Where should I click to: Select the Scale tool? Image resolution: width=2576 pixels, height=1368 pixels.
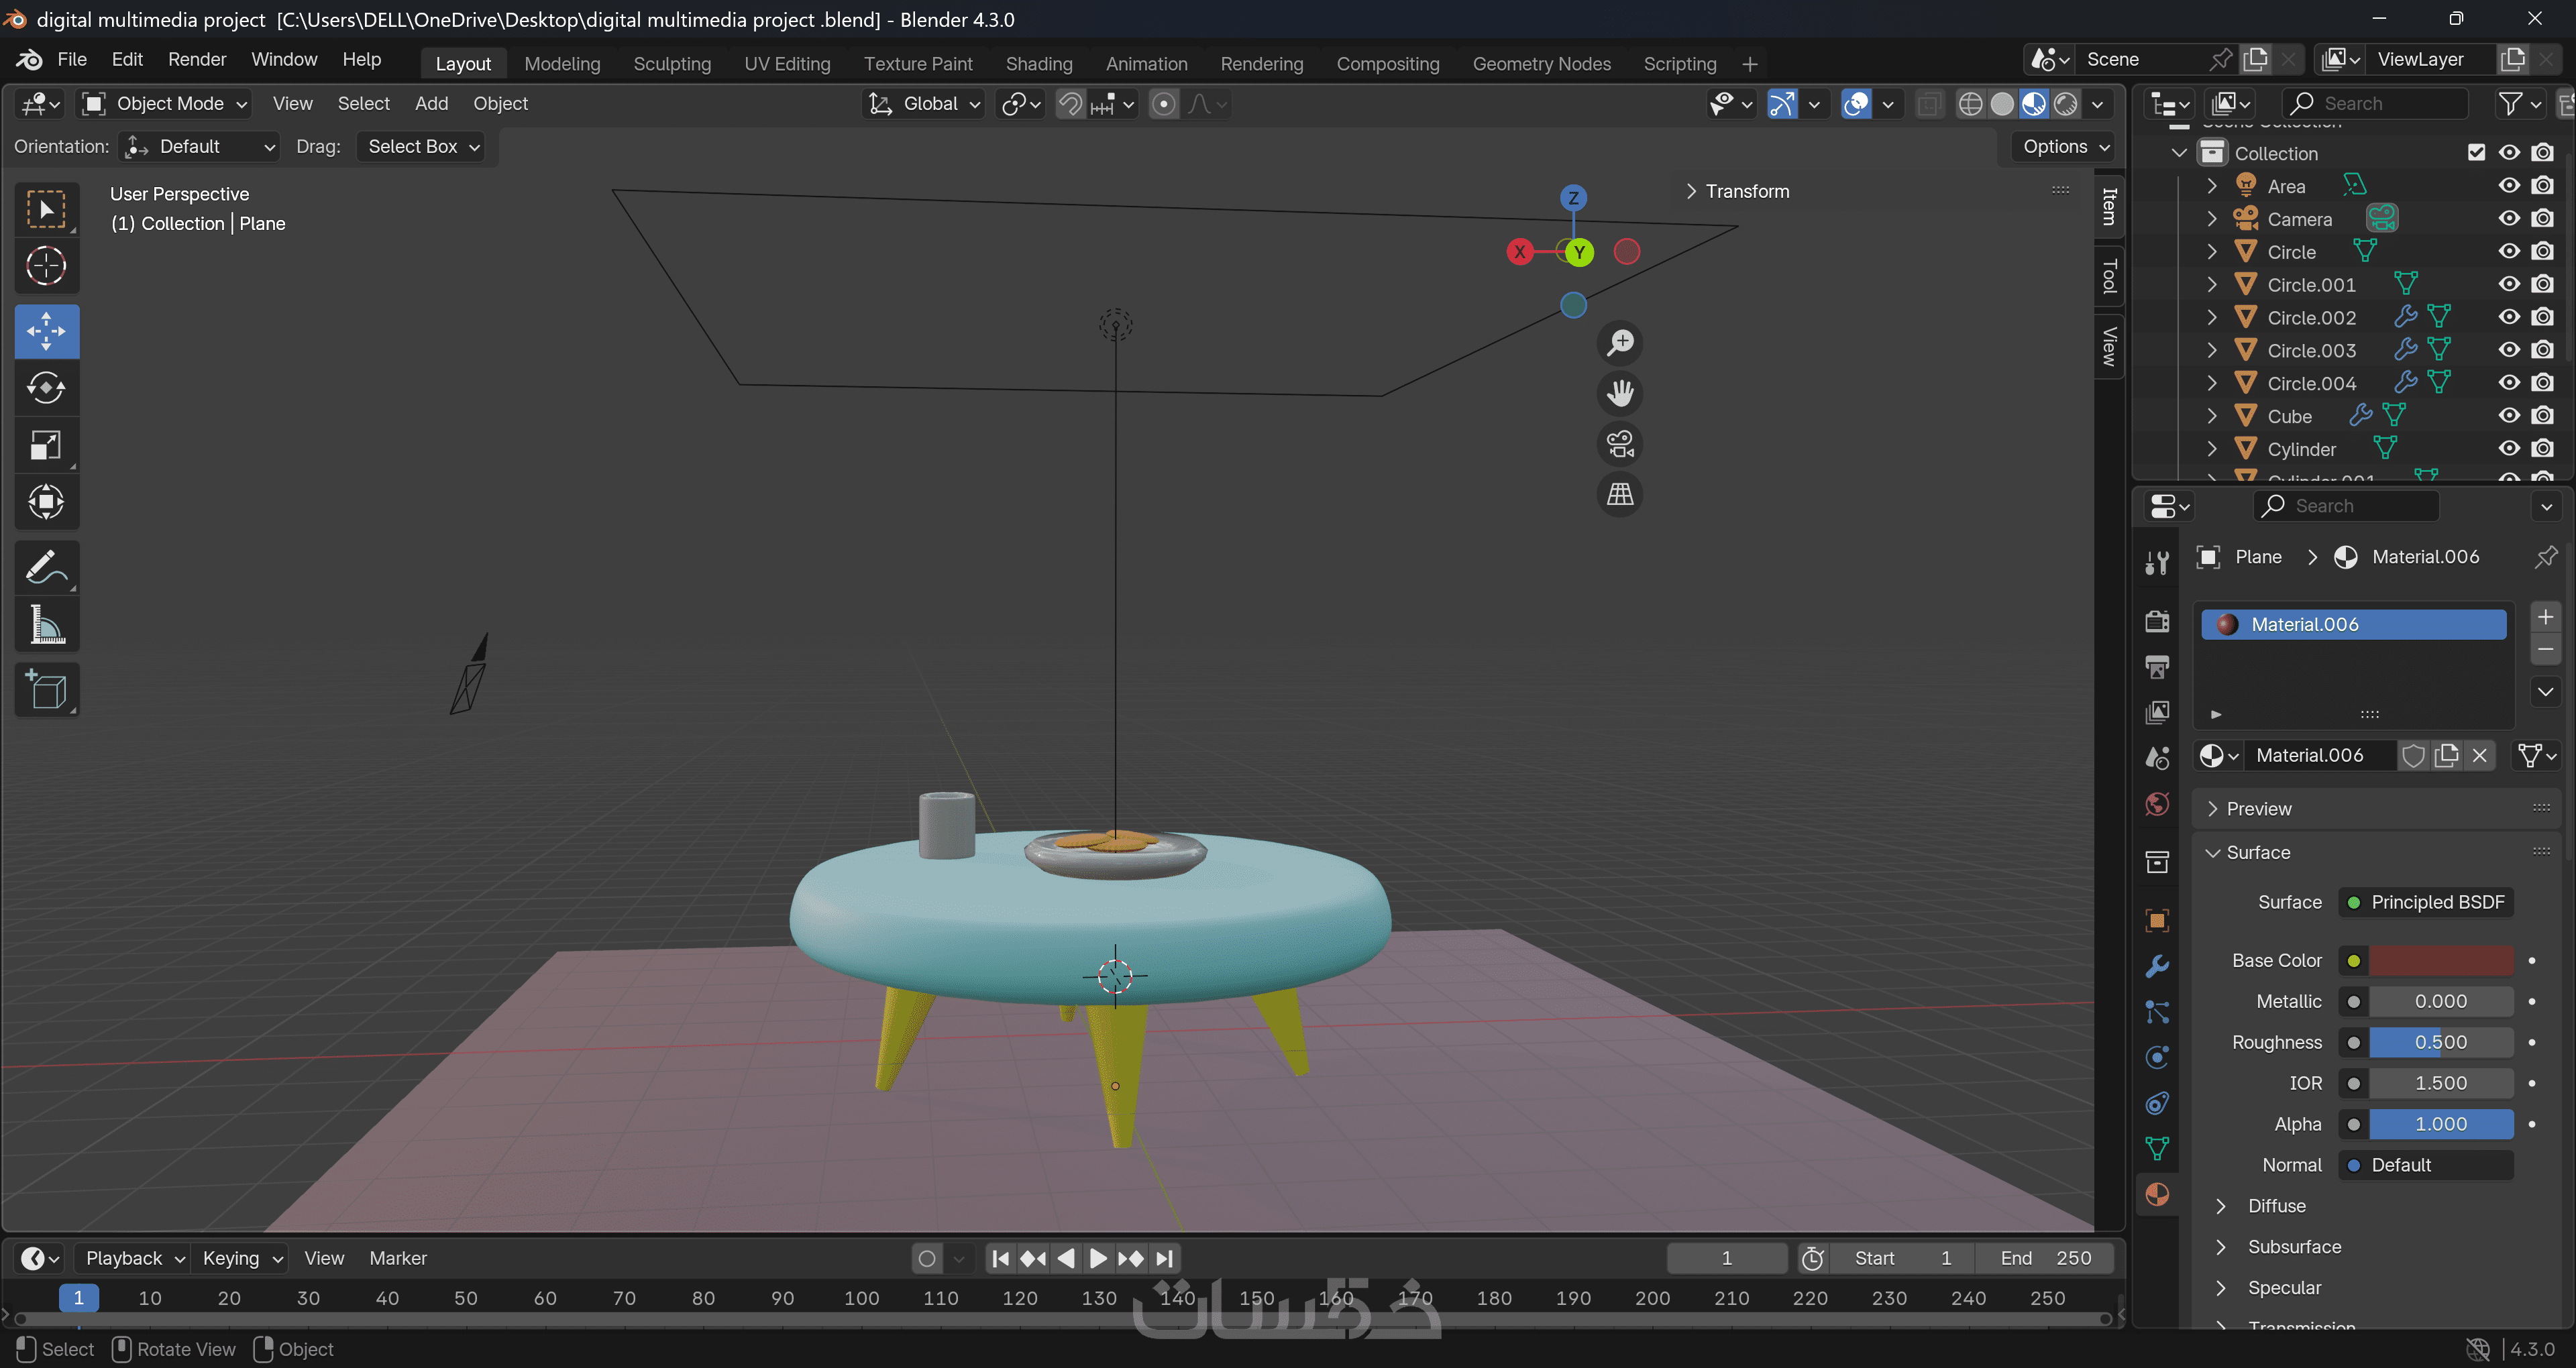pos(46,444)
